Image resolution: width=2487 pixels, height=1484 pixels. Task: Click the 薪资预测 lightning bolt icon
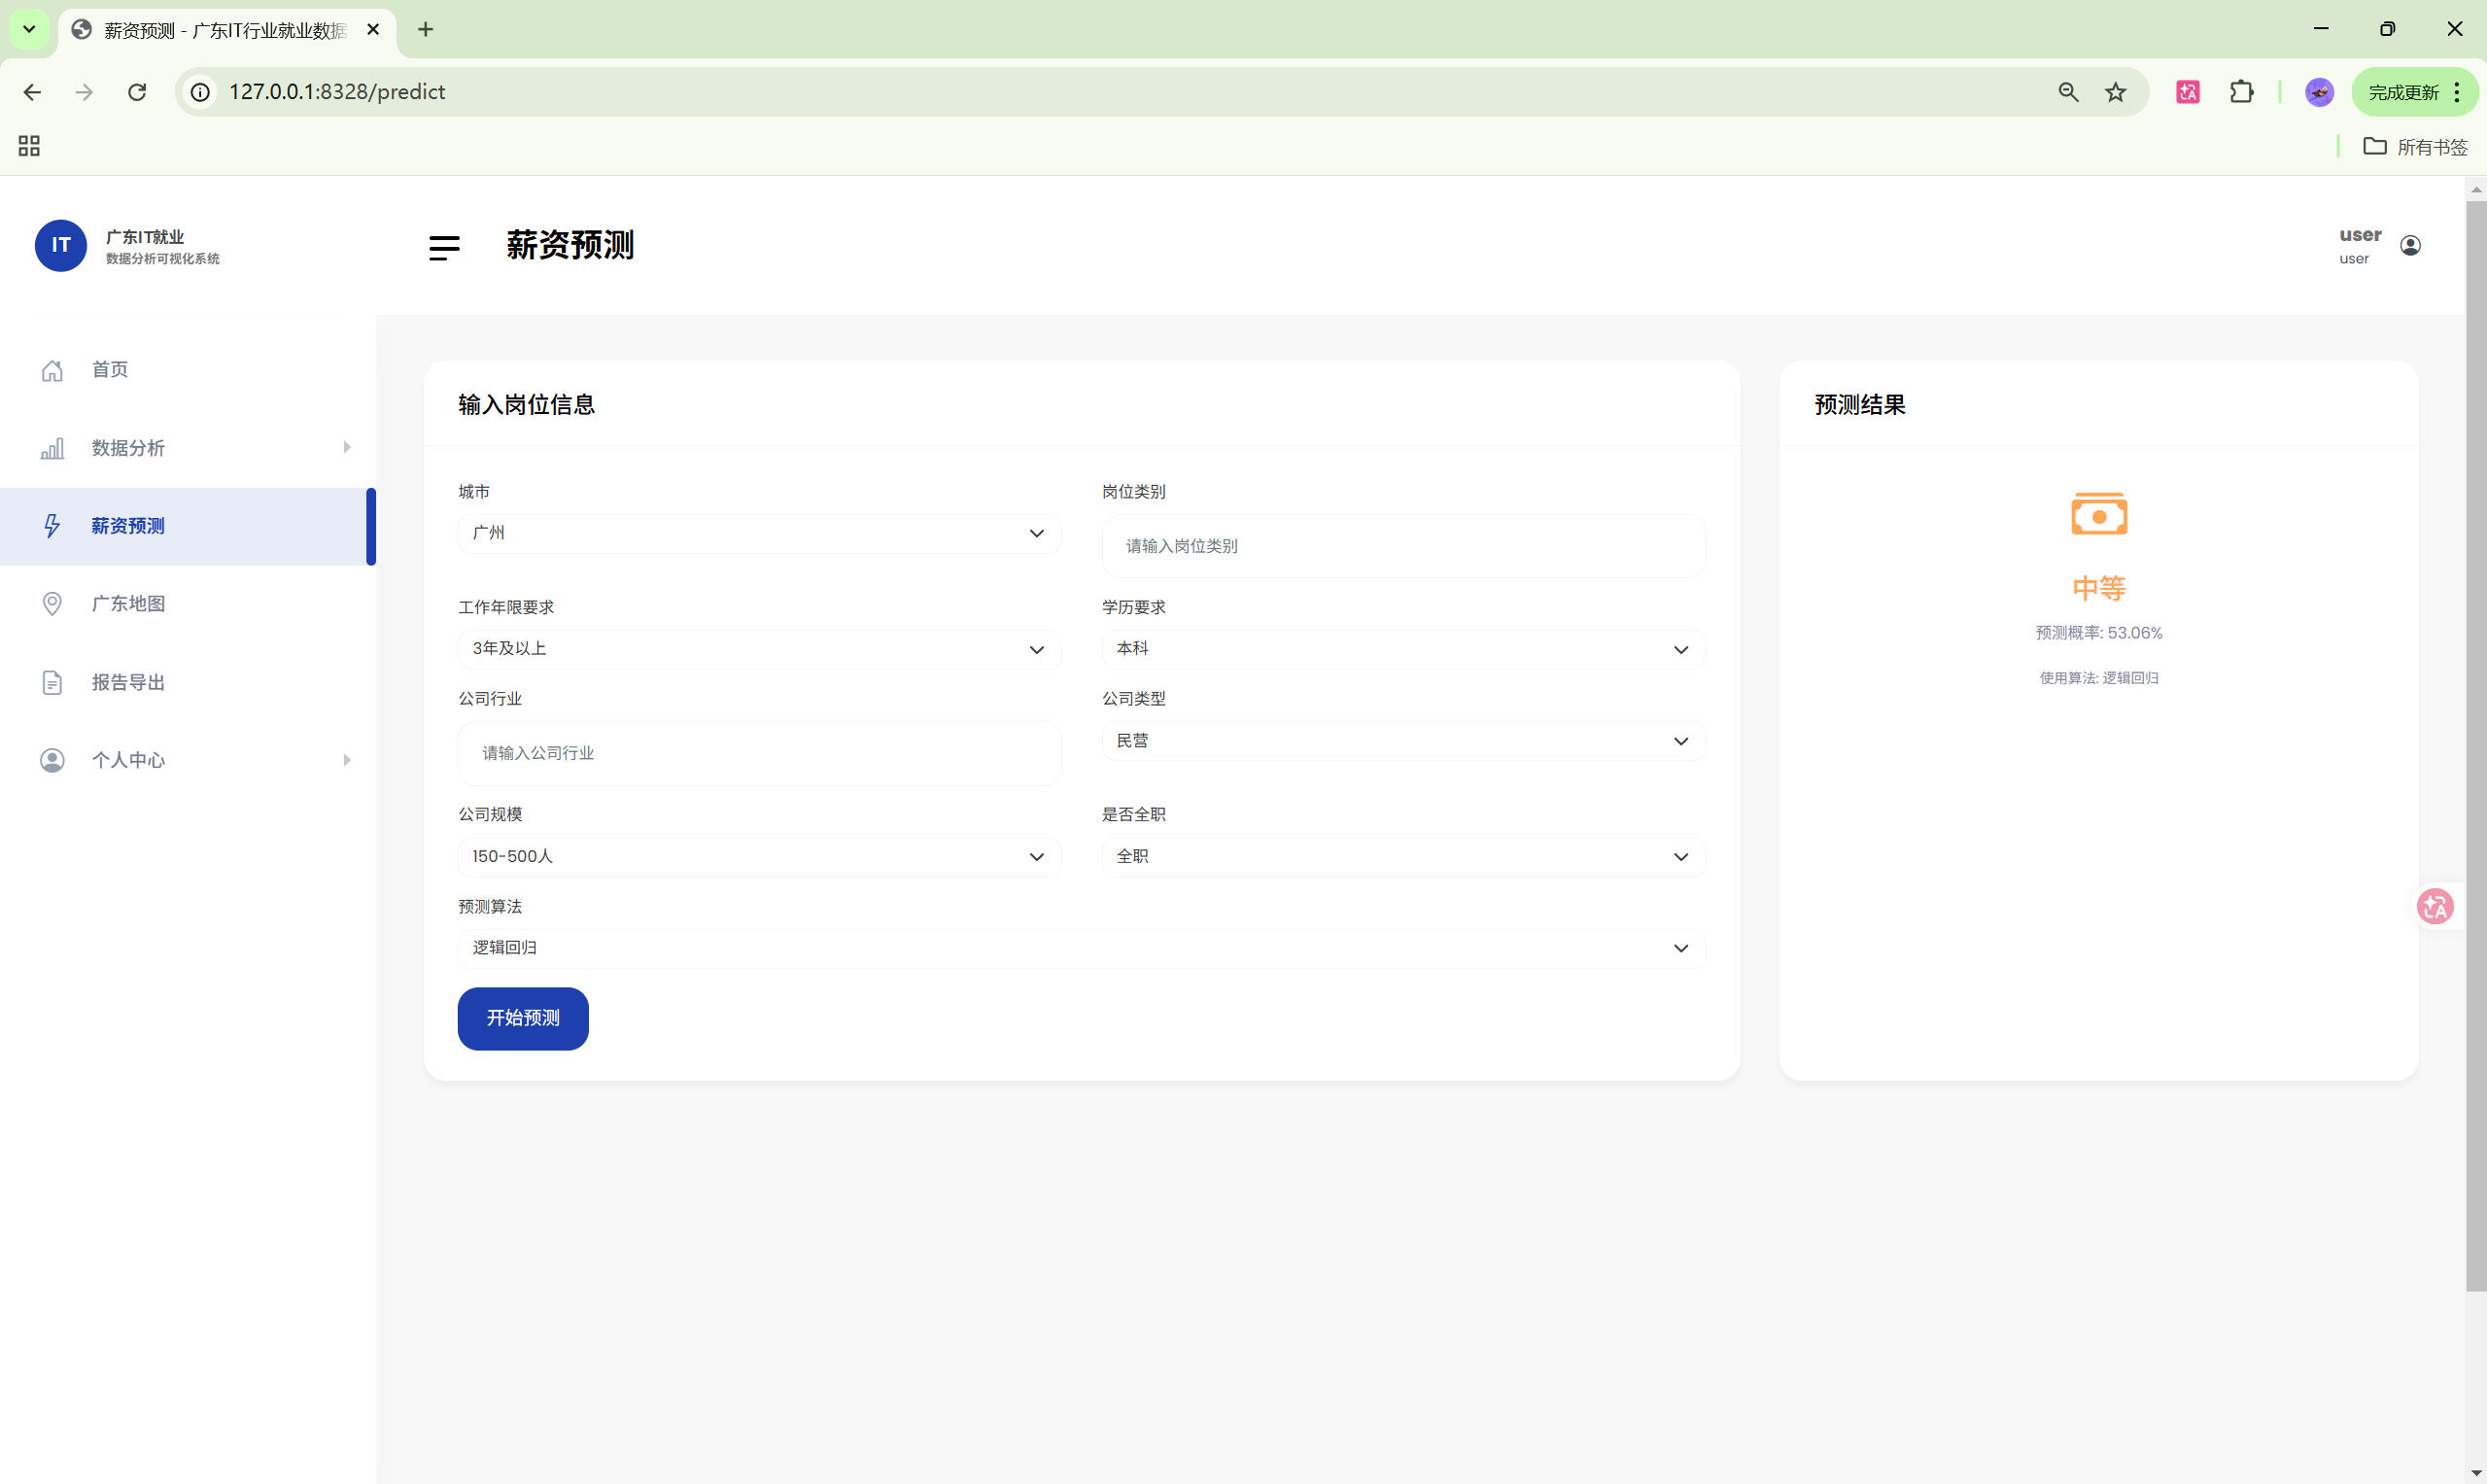52,526
